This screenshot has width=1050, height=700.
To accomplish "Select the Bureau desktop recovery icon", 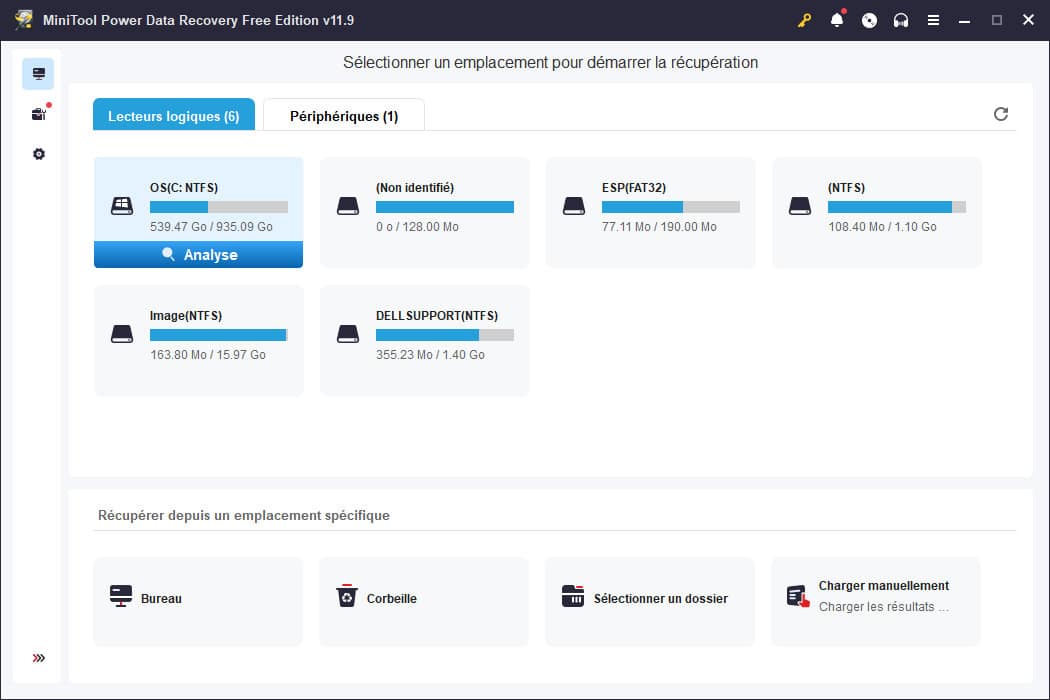I will [x=121, y=595].
